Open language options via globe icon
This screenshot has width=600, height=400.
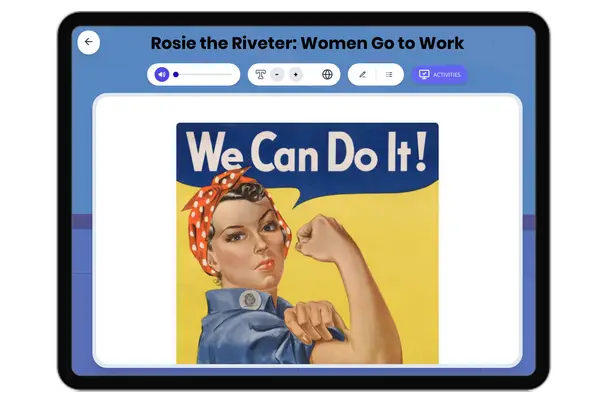click(x=327, y=74)
